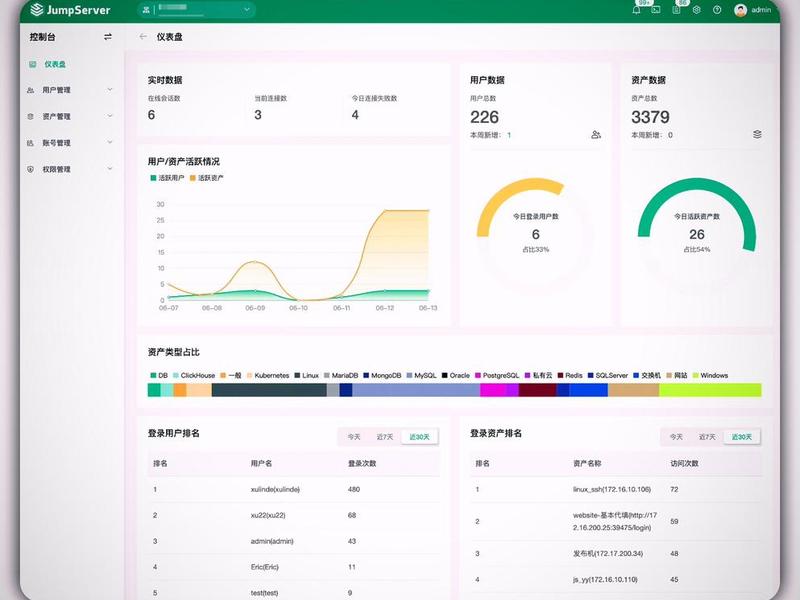Click total users number 226
Image resolution: width=800 pixels, height=600 pixels.
484,117
